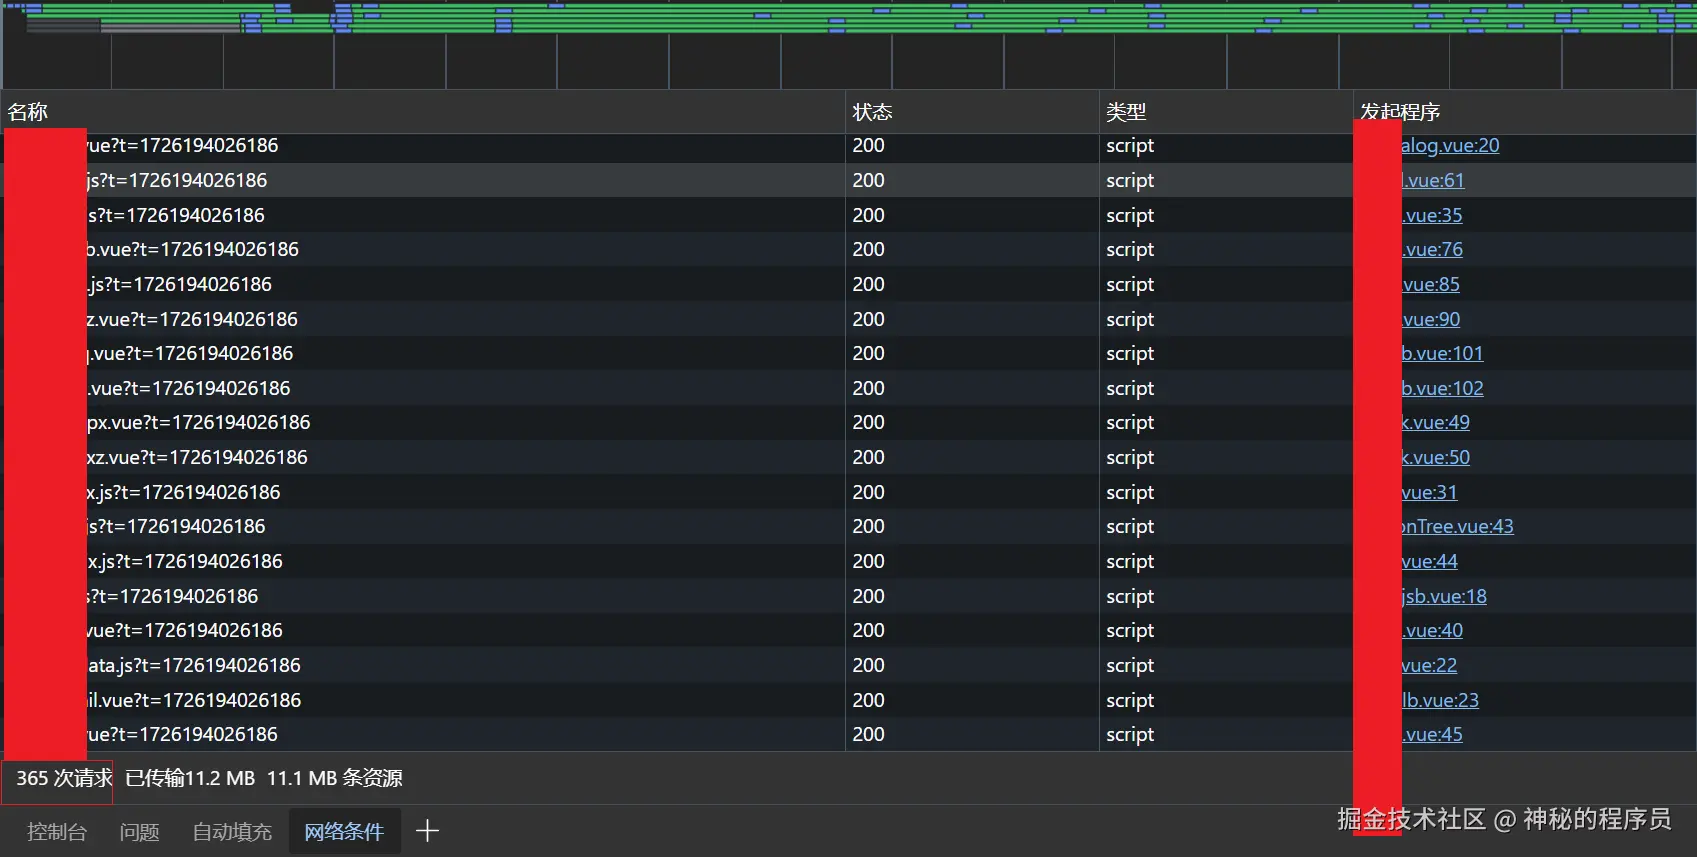Viewport: 1697px width, 857px height.
Task: Switch to the 控制台 tab
Action: (57, 832)
